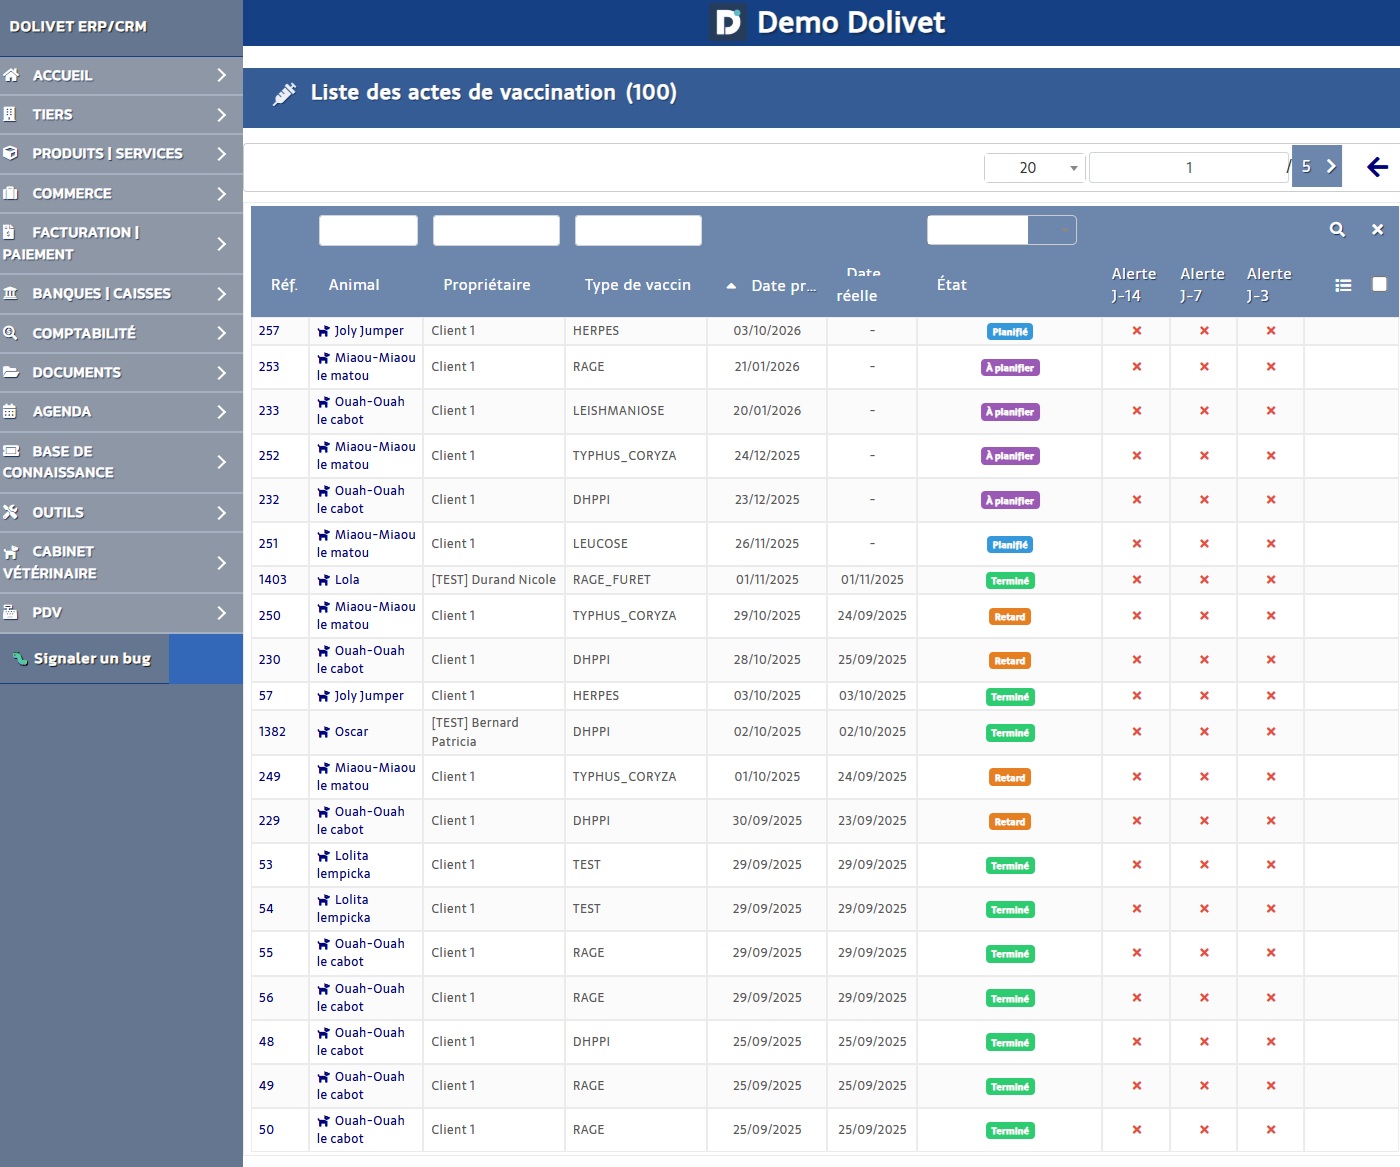Viewport: 1400px width, 1167px height.
Task: Click the Demo Dolivet logo icon
Action: point(728,22)
